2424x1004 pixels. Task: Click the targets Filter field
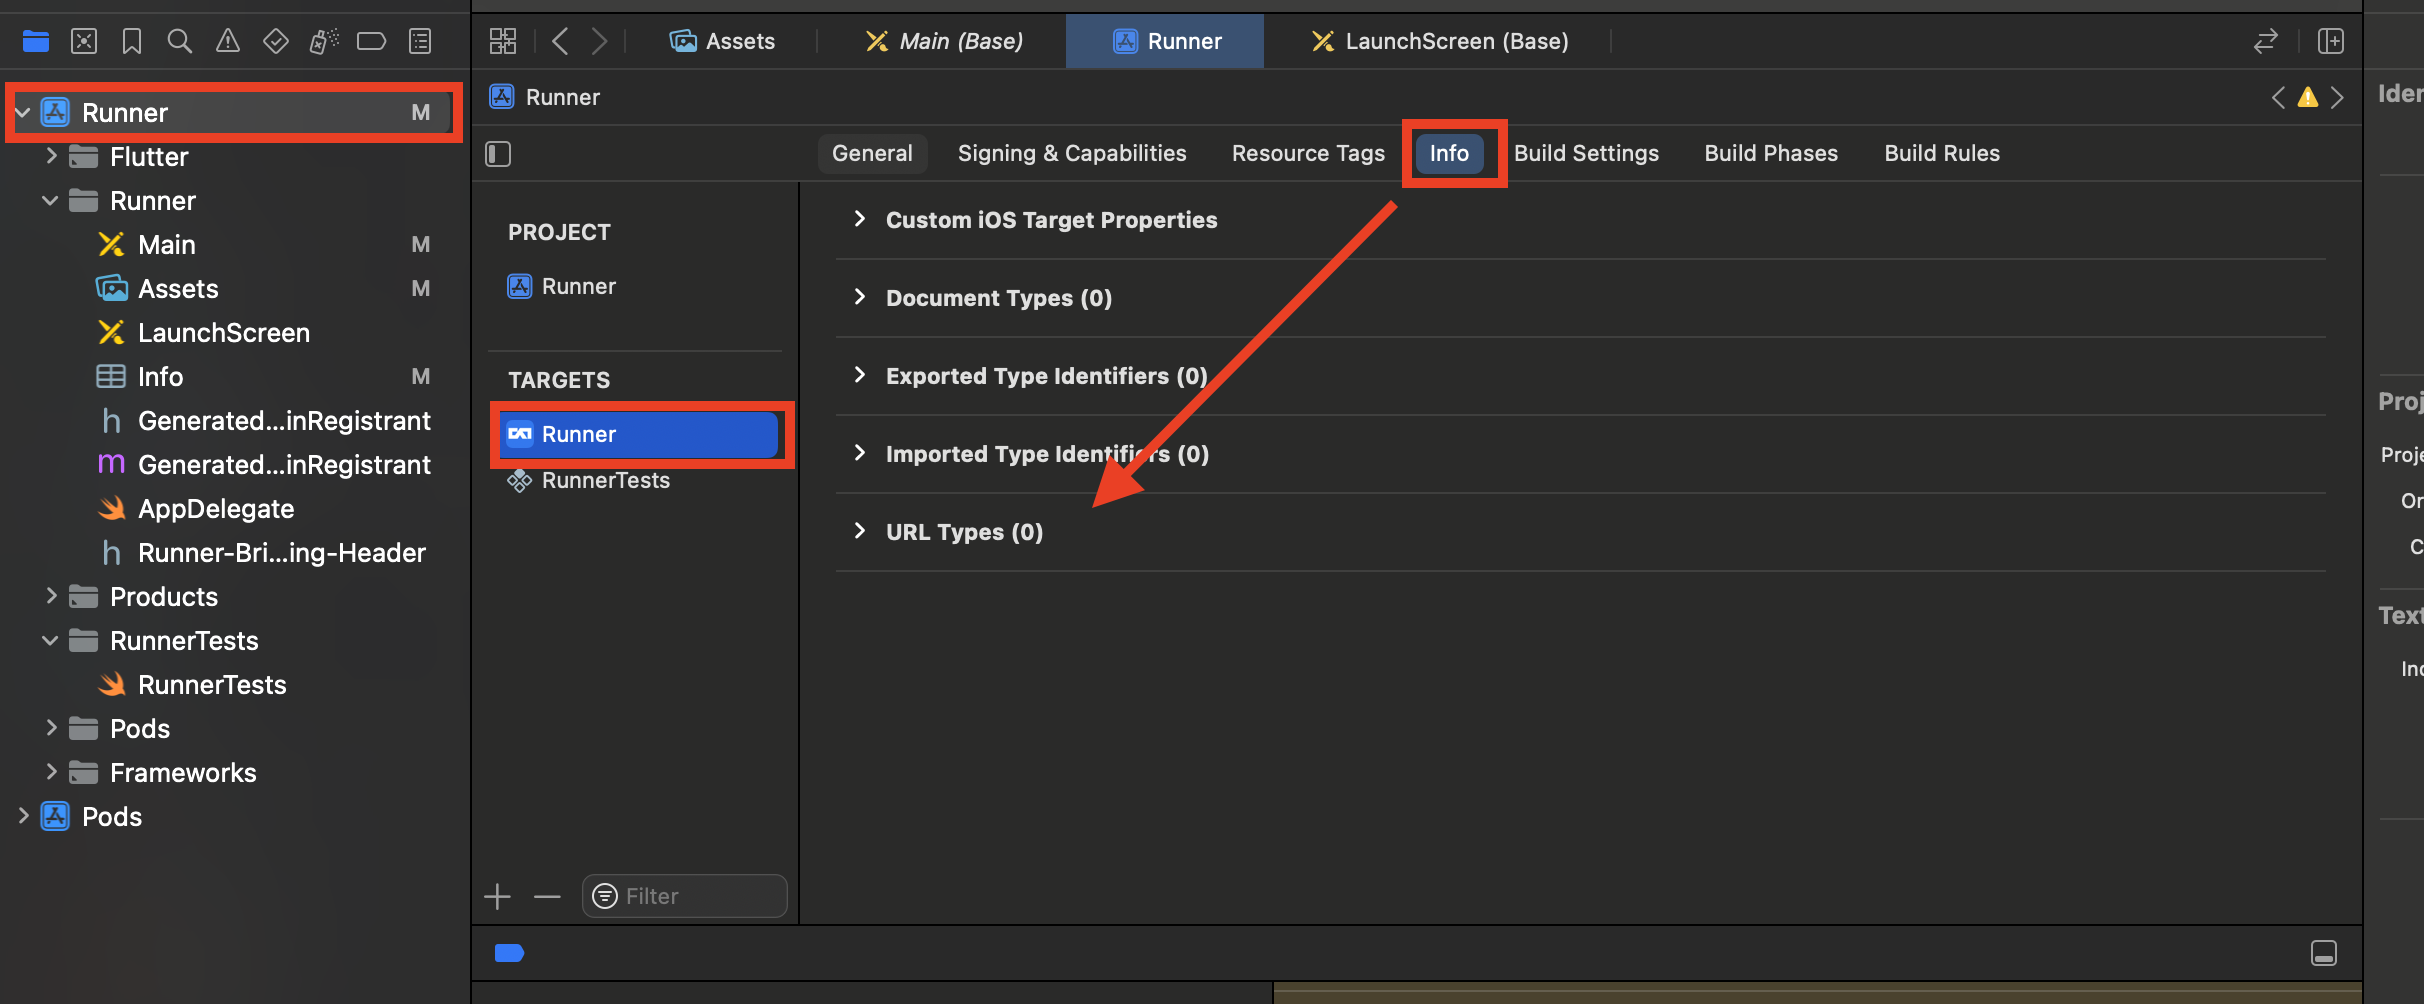pos(685,896)
